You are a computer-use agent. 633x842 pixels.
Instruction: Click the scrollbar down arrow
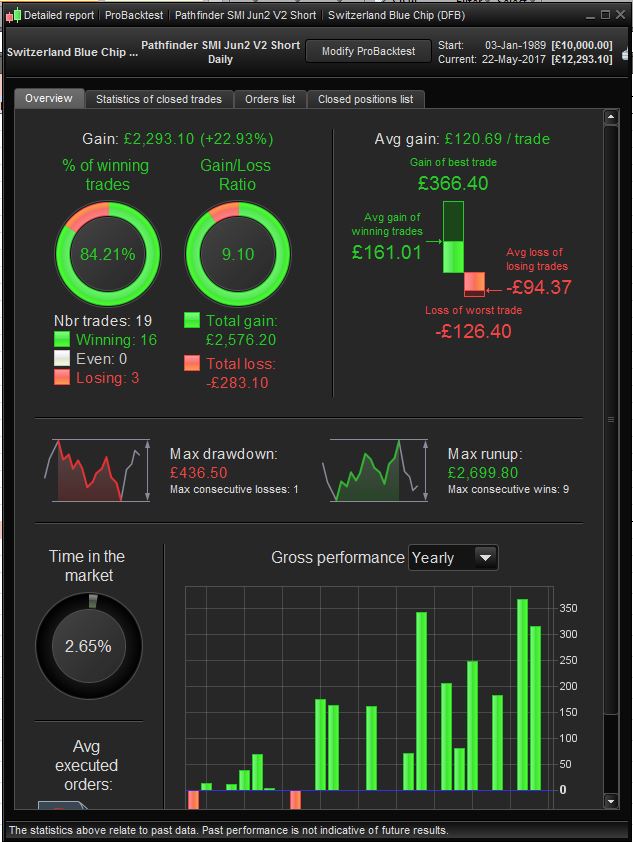[x=611, y=801]
